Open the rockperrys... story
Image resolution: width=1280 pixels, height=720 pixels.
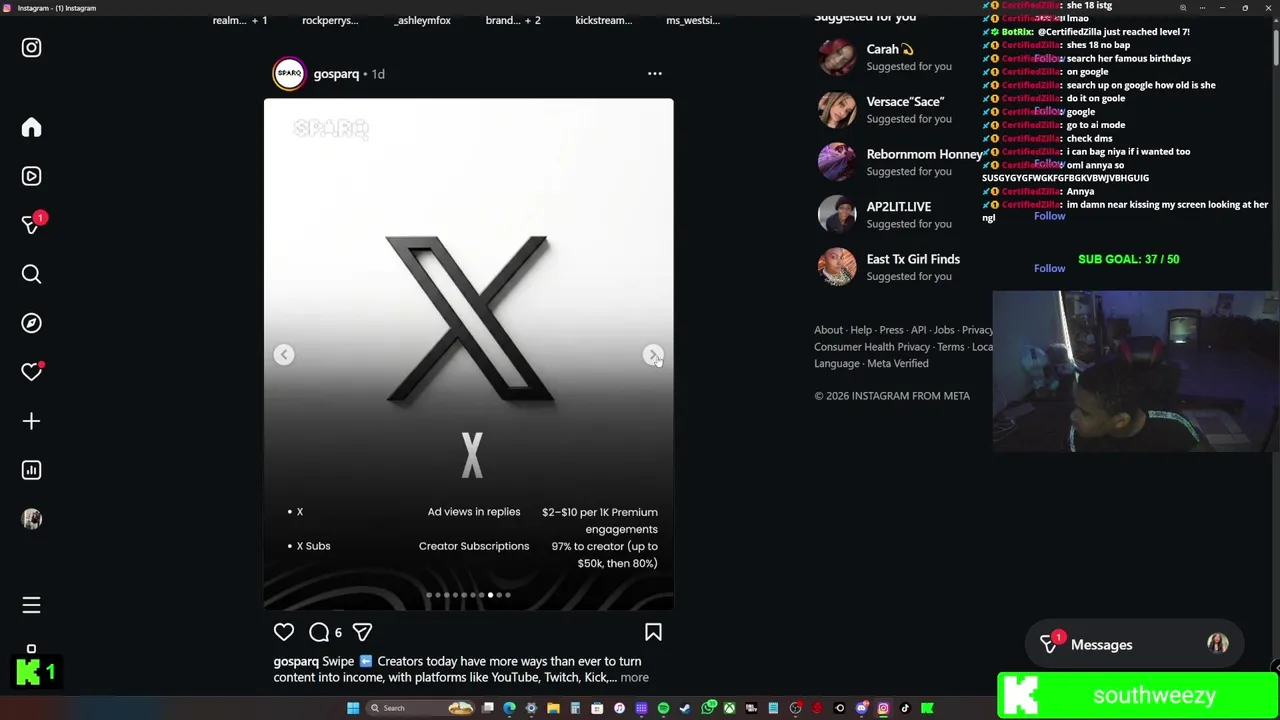[x=330, y=20]
